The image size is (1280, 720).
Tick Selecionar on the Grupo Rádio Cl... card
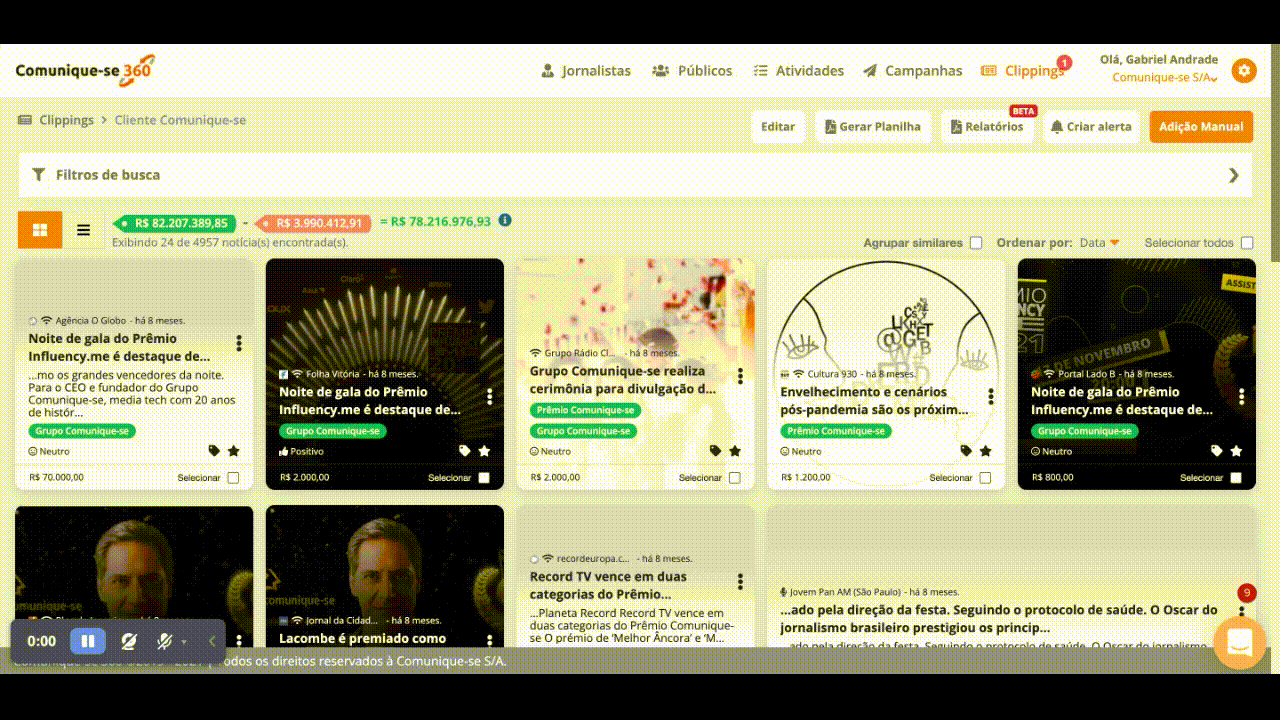[735, 478]
